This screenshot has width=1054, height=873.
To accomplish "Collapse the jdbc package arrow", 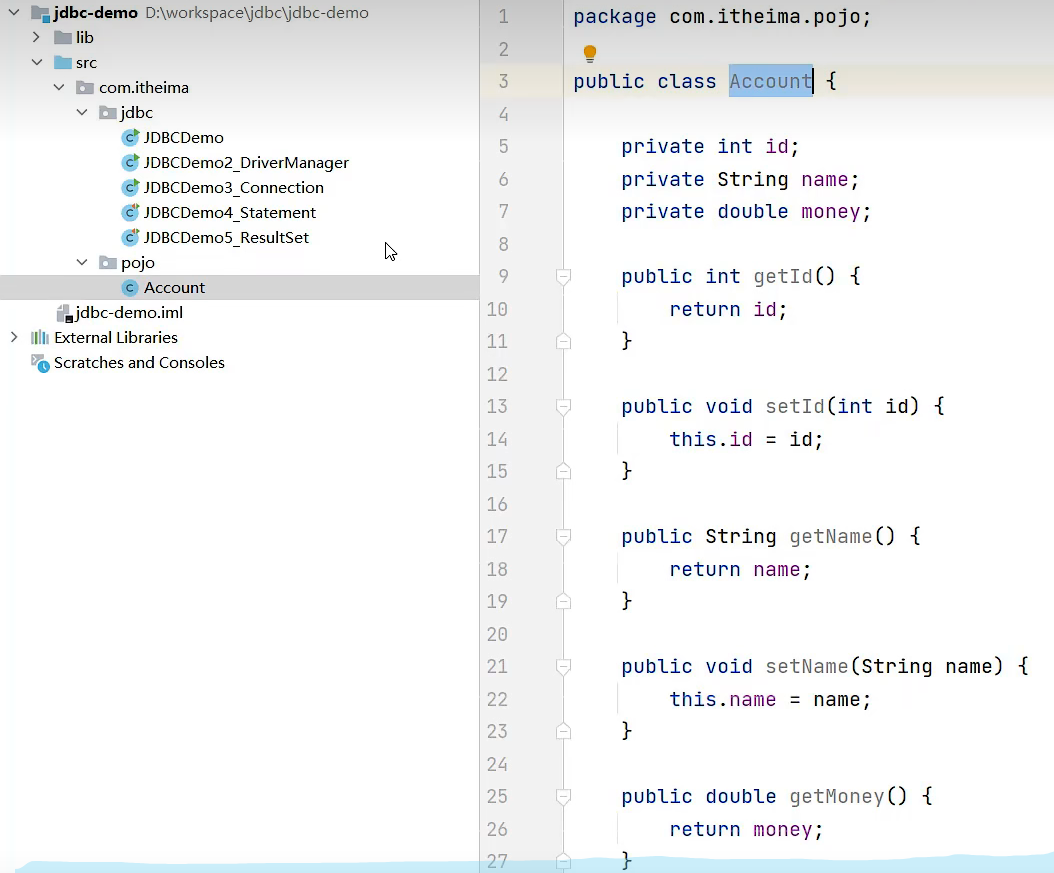I will 82,112.
